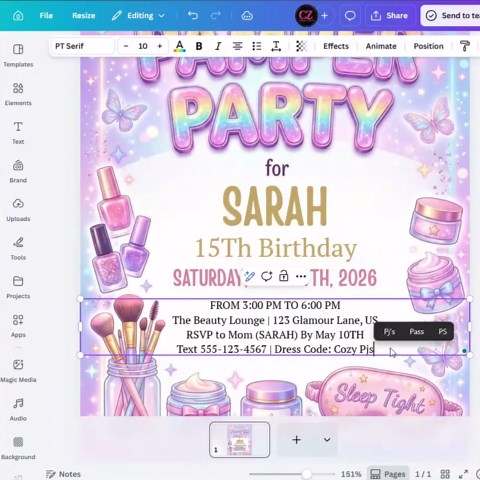Open the text spacing options
The height and width of the screenshot is (480, 480).
point(276,46)
